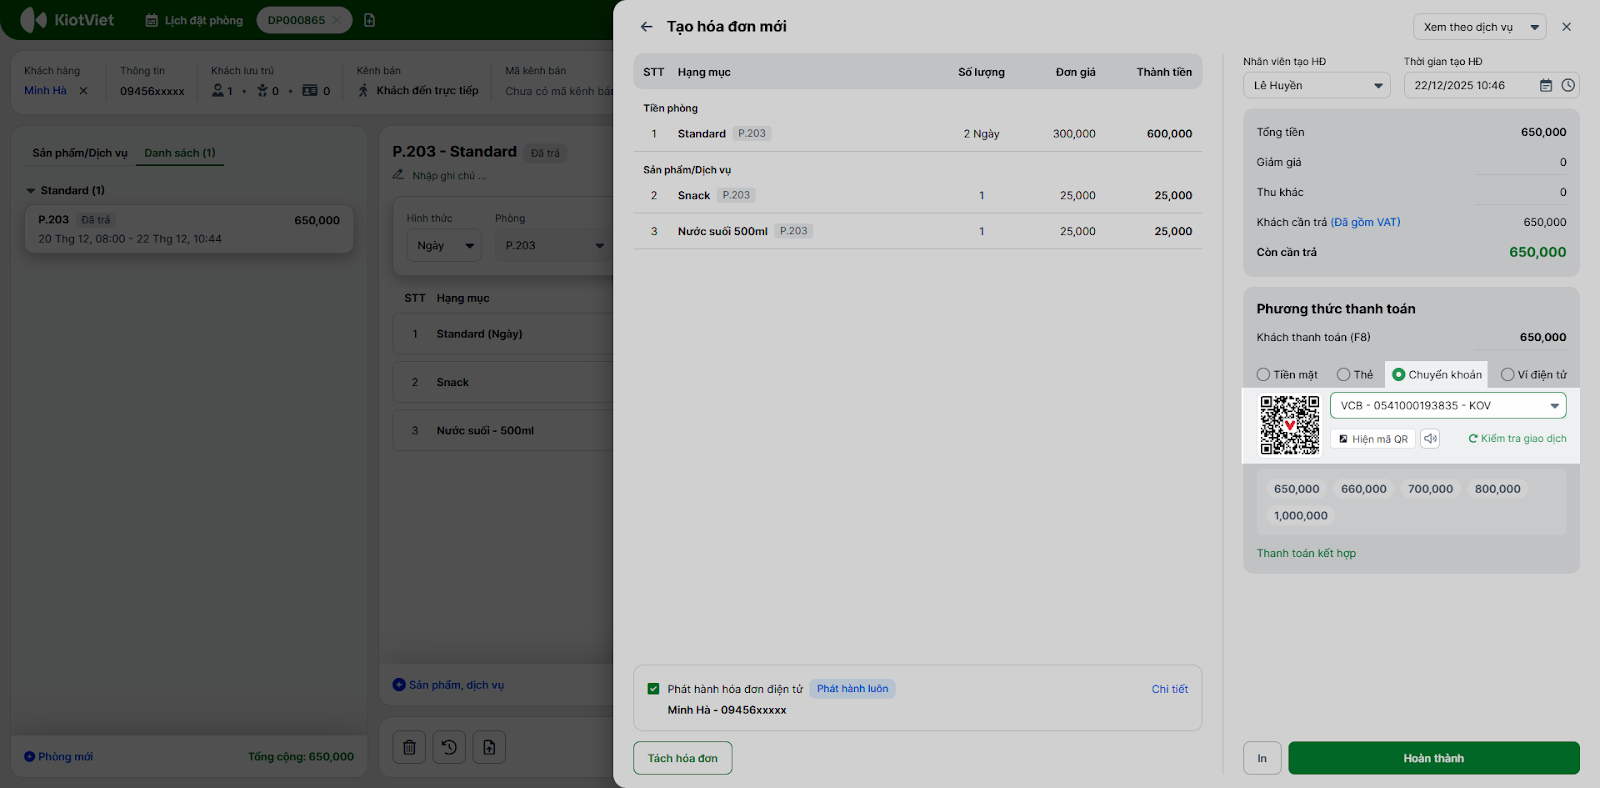This screenshot has height=788, width=1600.
Task: Click the KiotViet logo
Action: (67, 20)
